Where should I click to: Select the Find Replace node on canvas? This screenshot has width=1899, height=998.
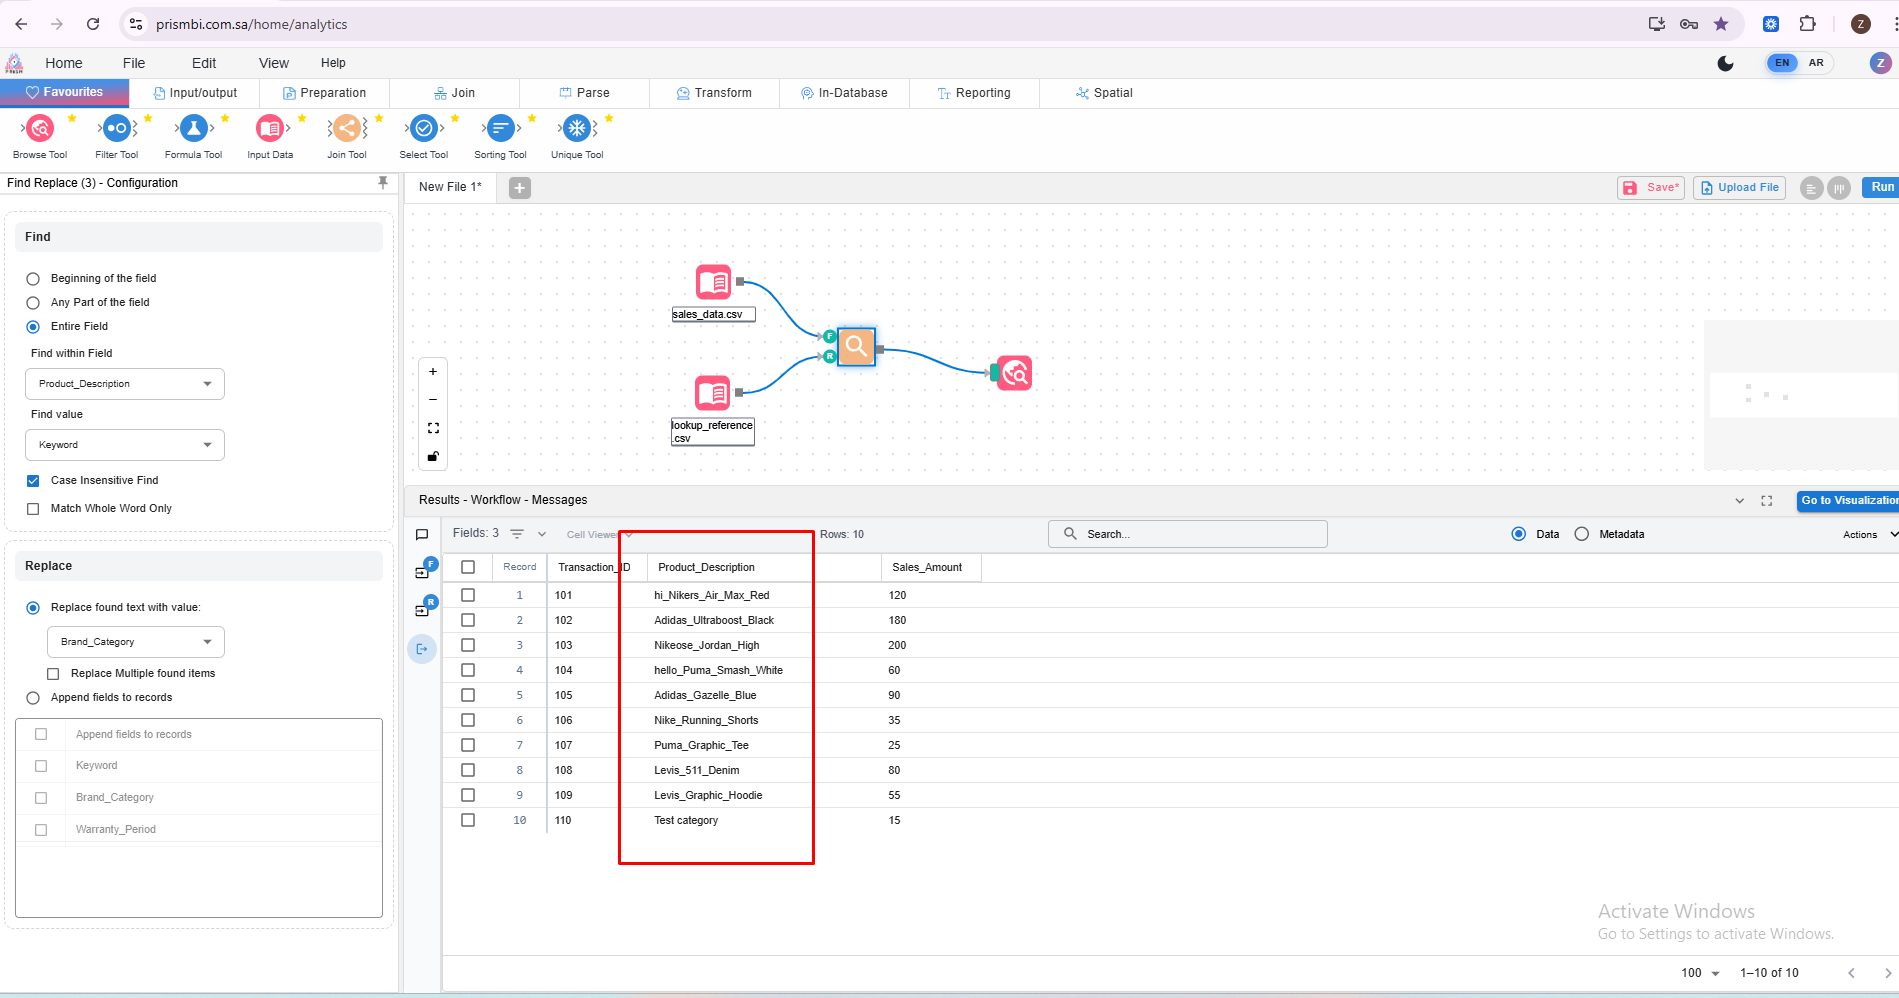click(856, 347)
